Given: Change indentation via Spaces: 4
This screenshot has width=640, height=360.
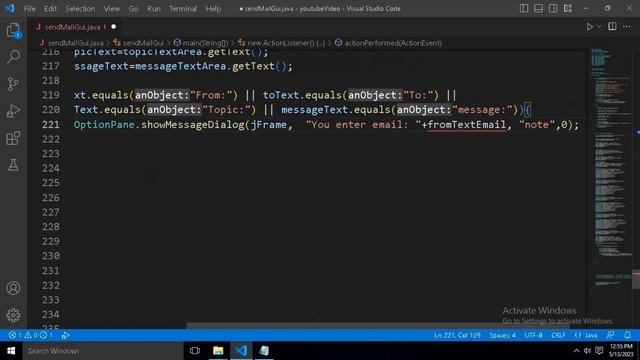Looking at the screenshot, I should 502,335.
